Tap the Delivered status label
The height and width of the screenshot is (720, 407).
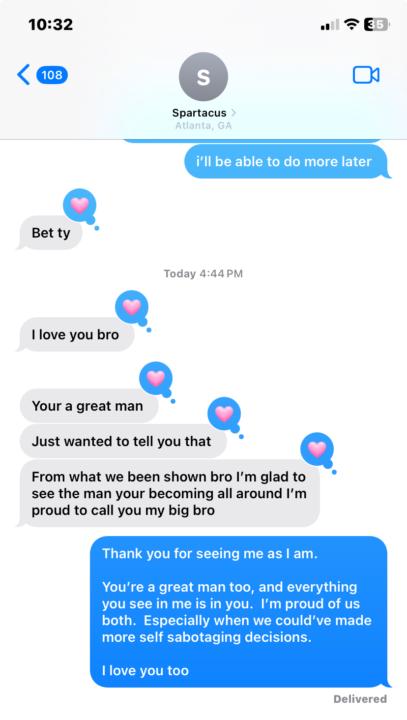pyautogui.click(x=360, y=699)
